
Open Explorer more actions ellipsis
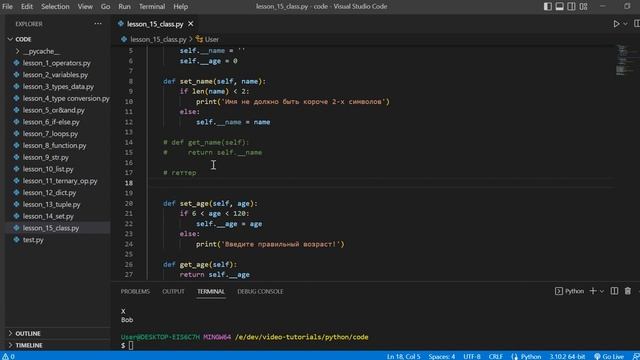pos(98,24)
